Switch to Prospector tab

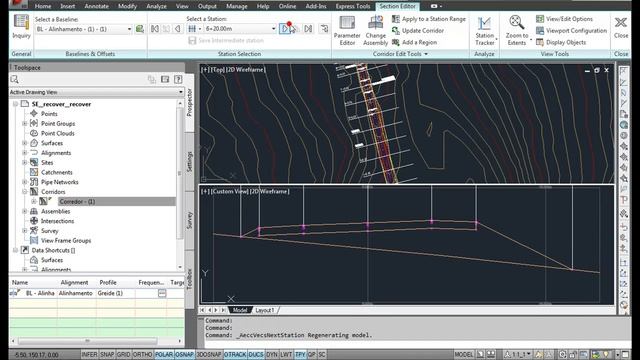click(x=189, y=102)
